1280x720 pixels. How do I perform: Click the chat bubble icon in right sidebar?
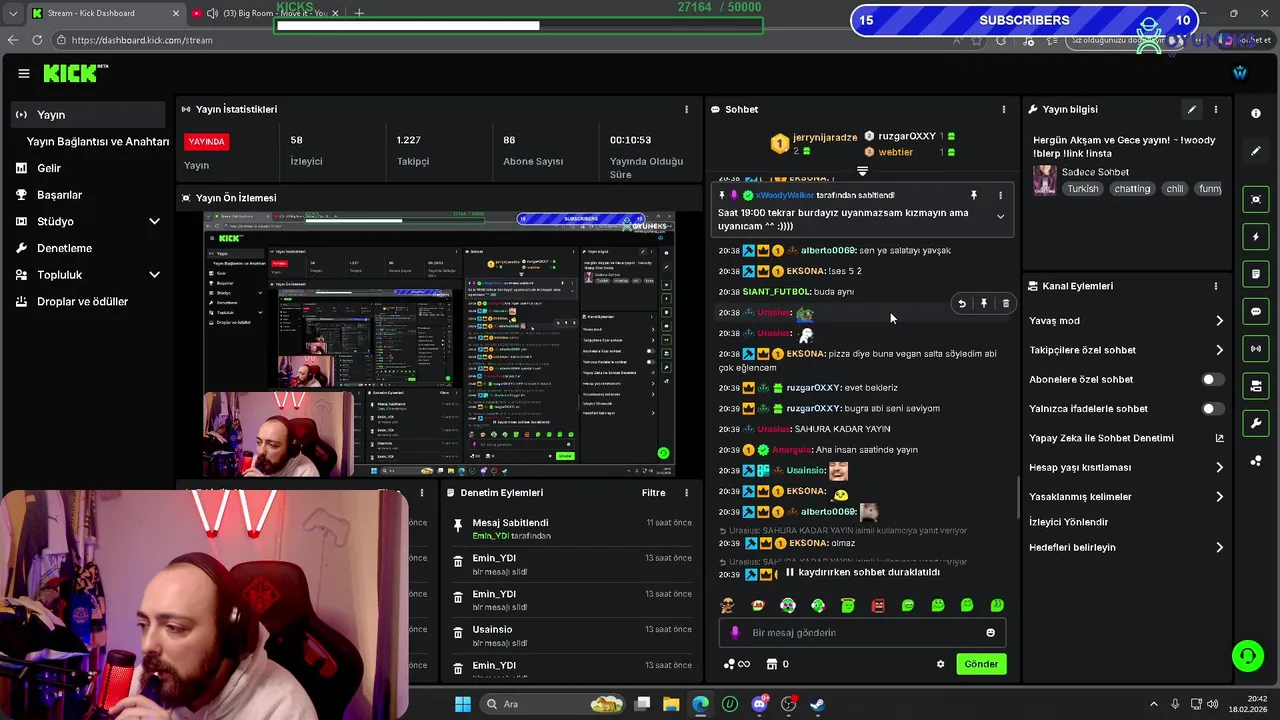[x=1256, y=311]
